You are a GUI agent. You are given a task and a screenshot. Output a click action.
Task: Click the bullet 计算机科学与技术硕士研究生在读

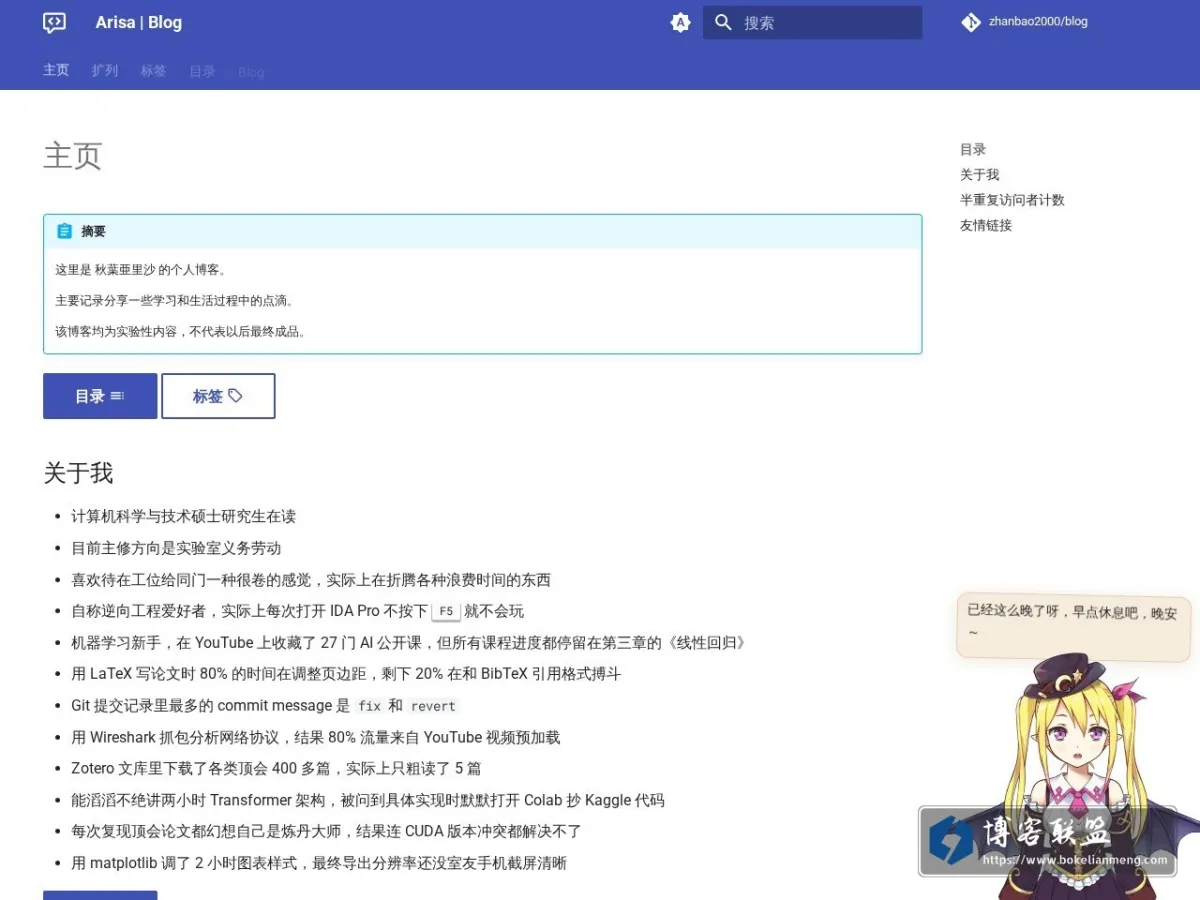coord(183,517)
